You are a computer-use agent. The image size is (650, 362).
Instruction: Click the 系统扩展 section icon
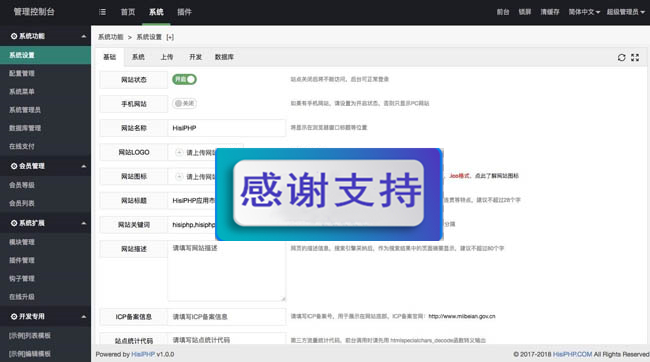(14, 223)
